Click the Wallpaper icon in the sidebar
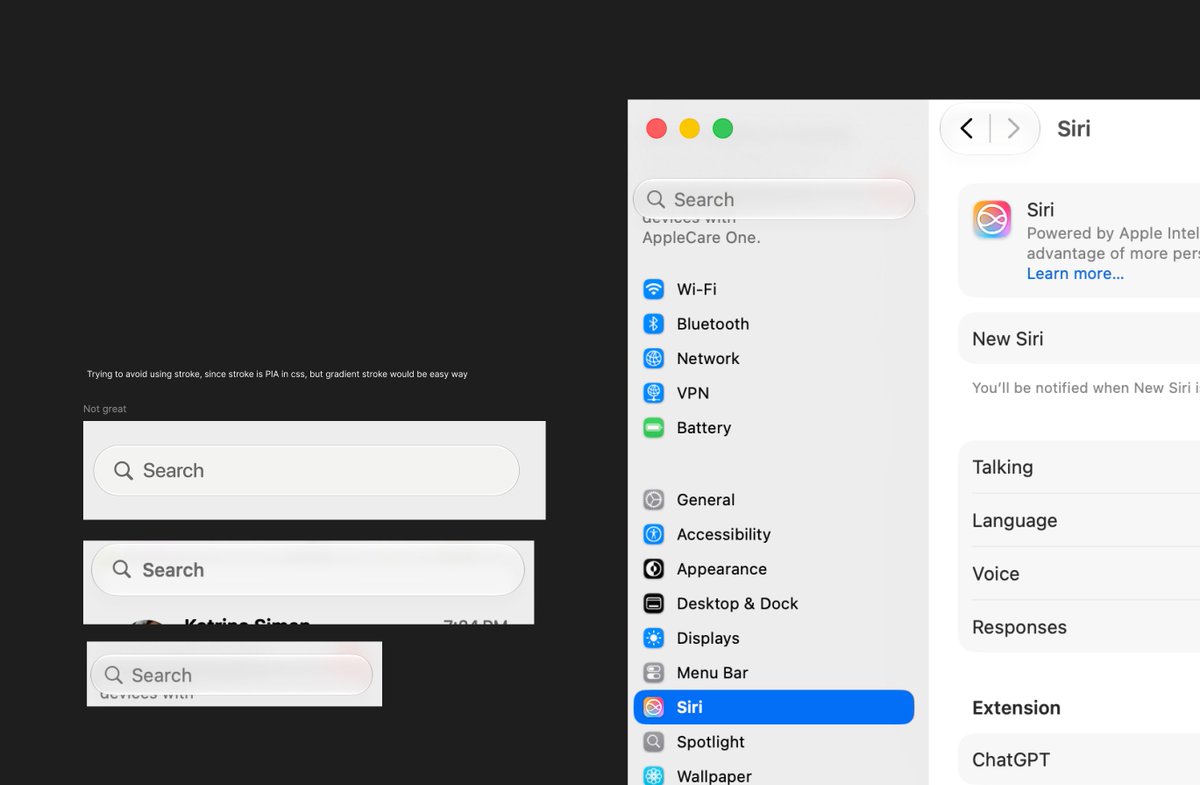The width and height of the screenshot is (1200, 785). pyautogui.click(x=654, y=776)
